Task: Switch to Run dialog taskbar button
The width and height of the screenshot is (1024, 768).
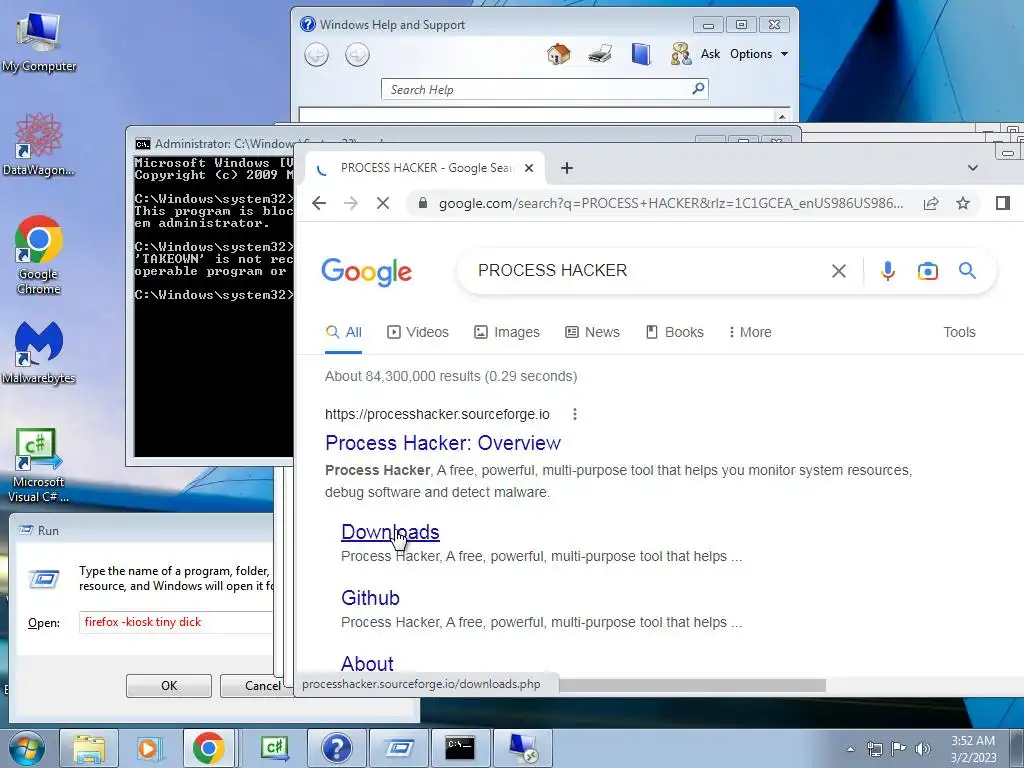Action: 398,748
